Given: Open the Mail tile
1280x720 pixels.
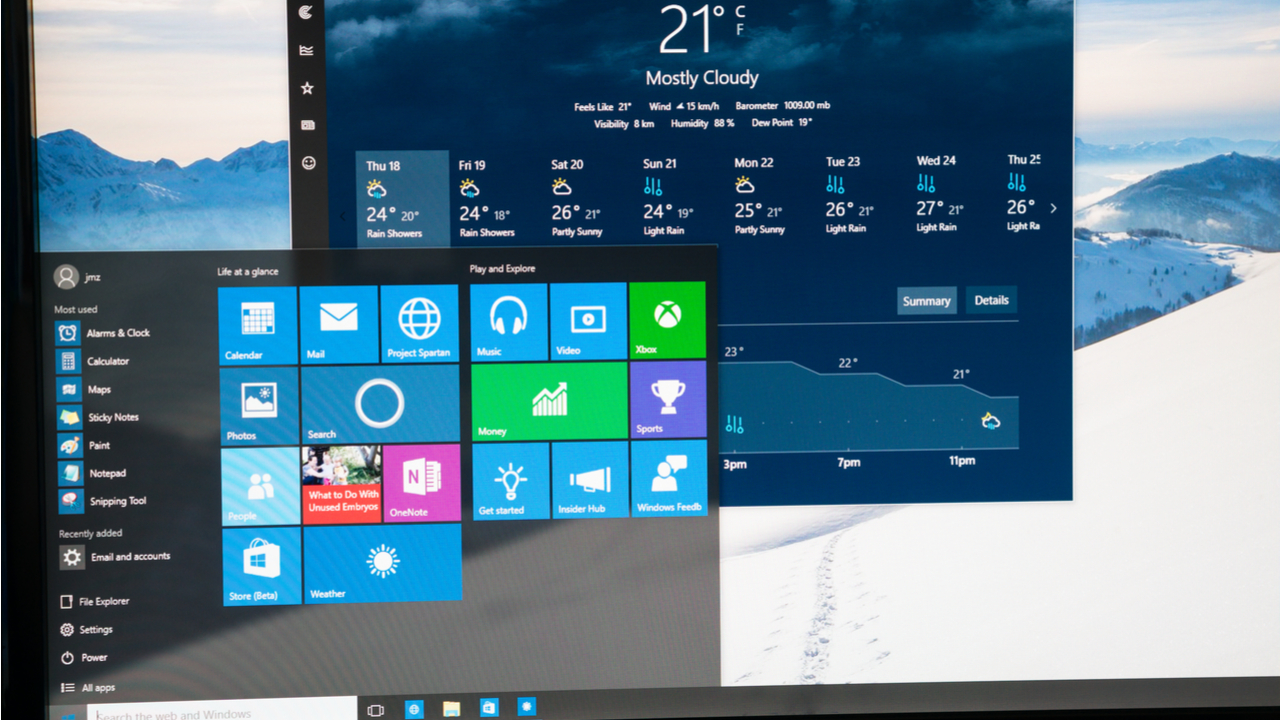Looking at the screenshot, I should 338,323.
